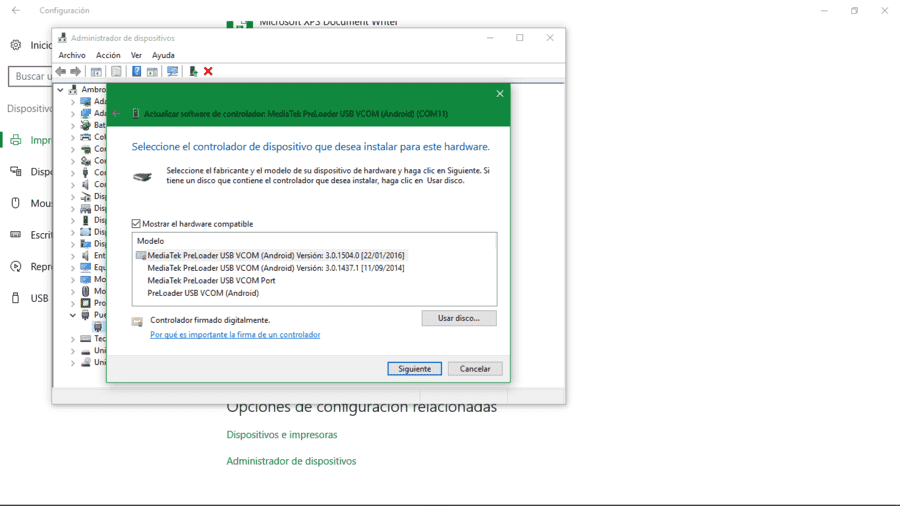This screenshot has width=900, height=506.
Task: Click the computer root icon next to 'Ambro'
Action: click(x=73, y=89)
